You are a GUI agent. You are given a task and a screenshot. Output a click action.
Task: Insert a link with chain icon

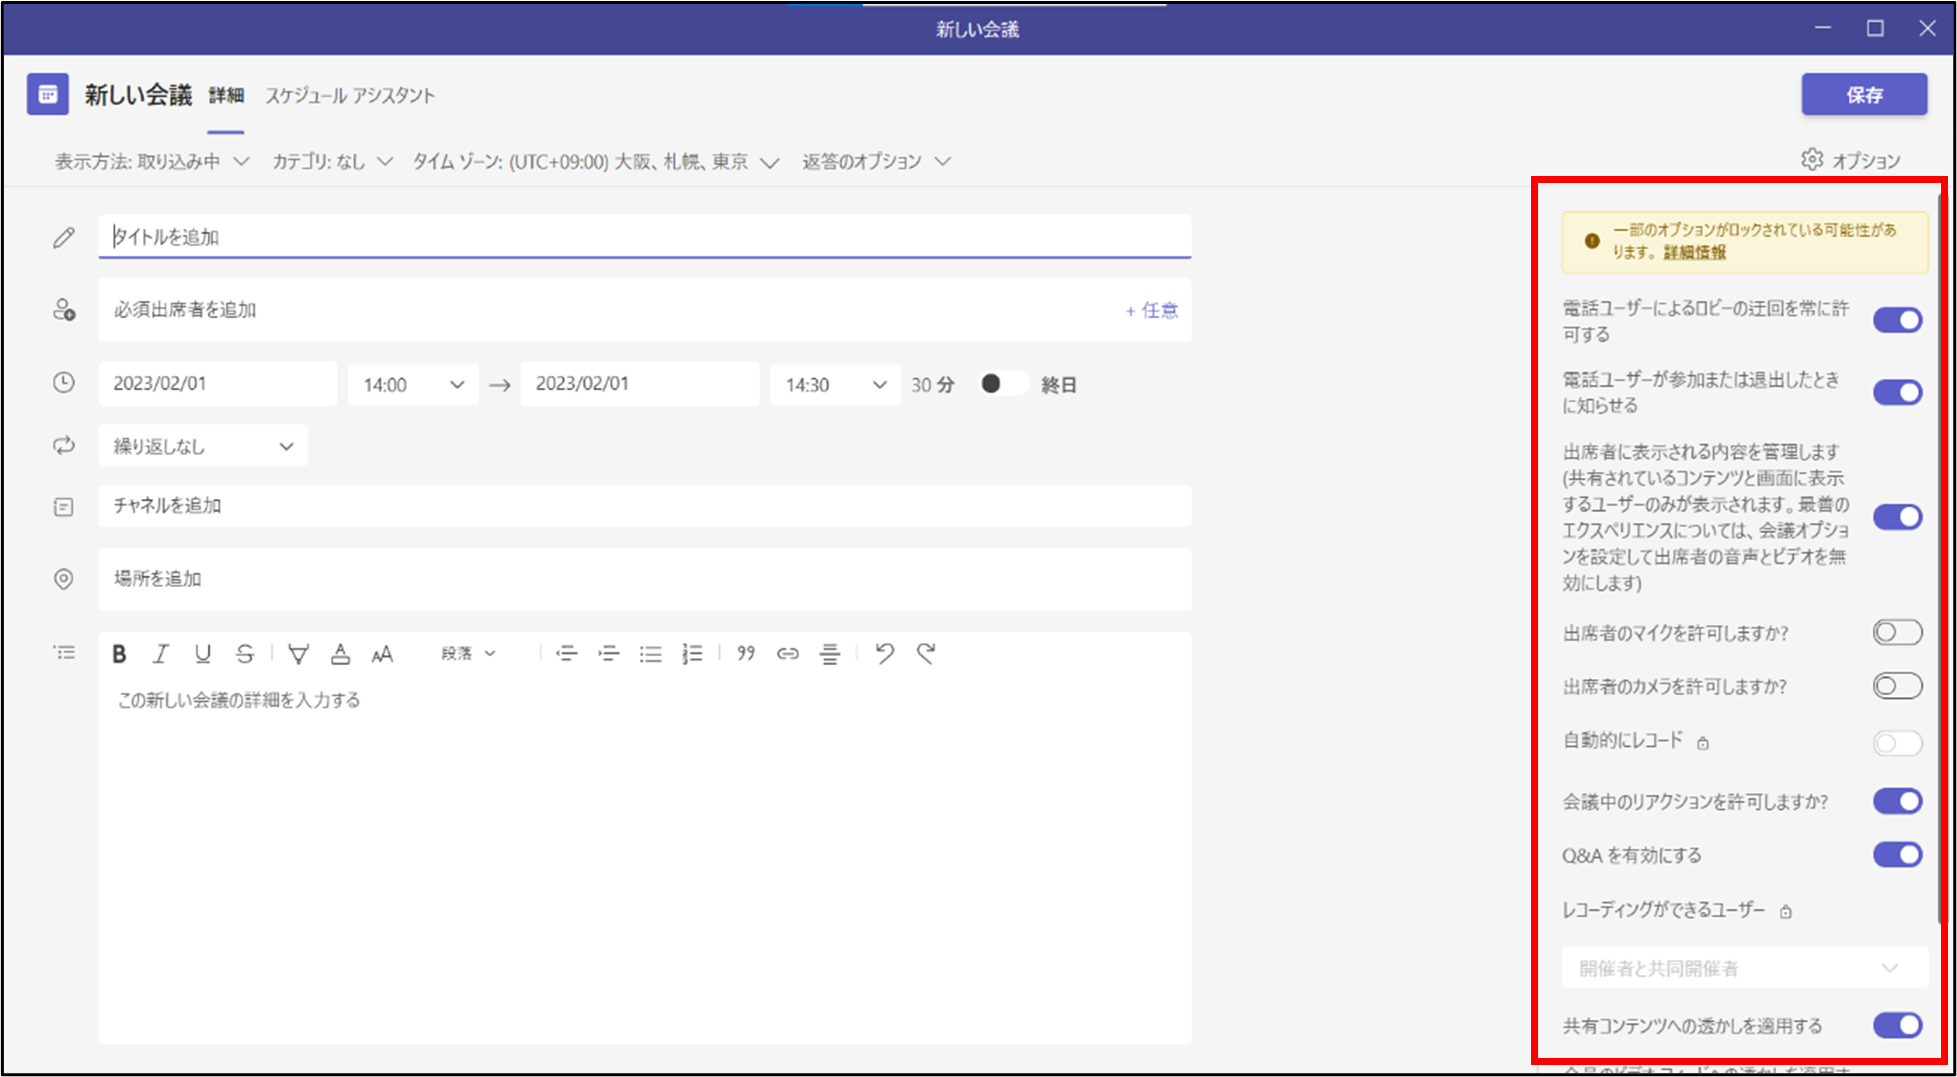(788, 654)
